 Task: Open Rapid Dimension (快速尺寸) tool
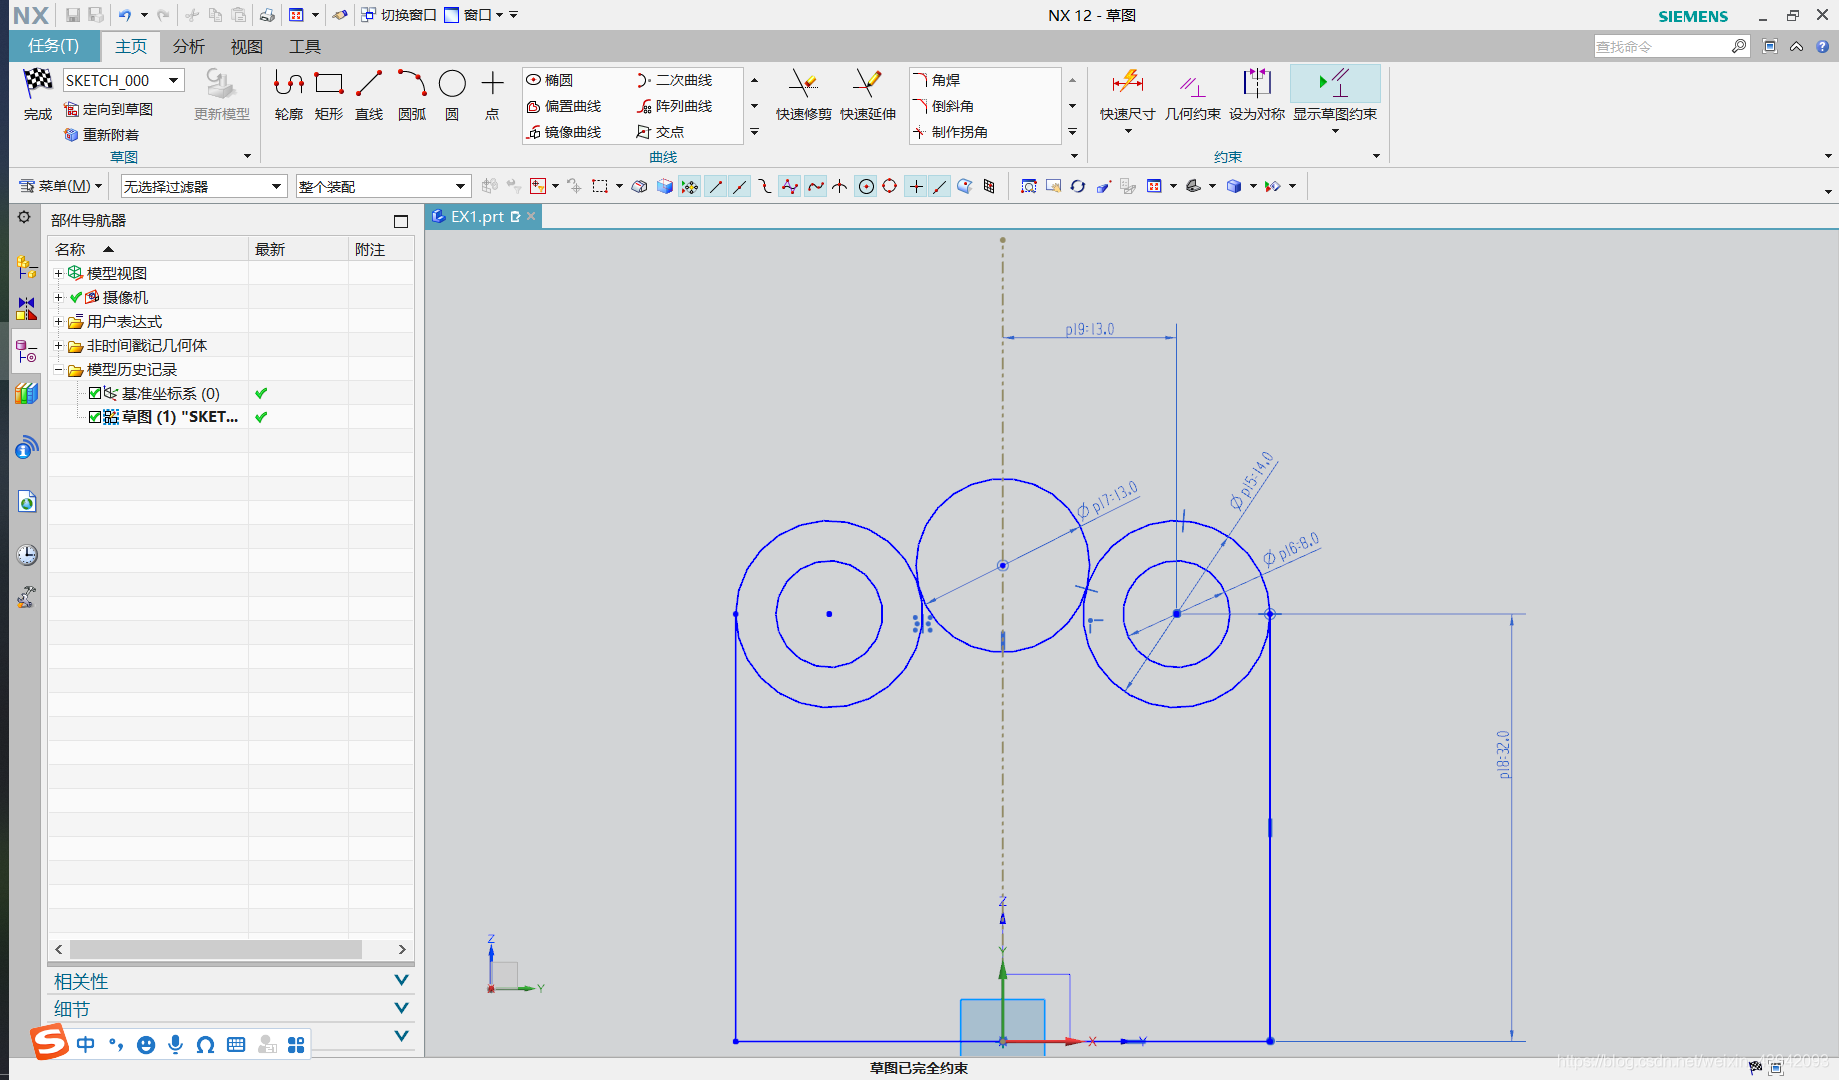click(x=1127, y=95)
